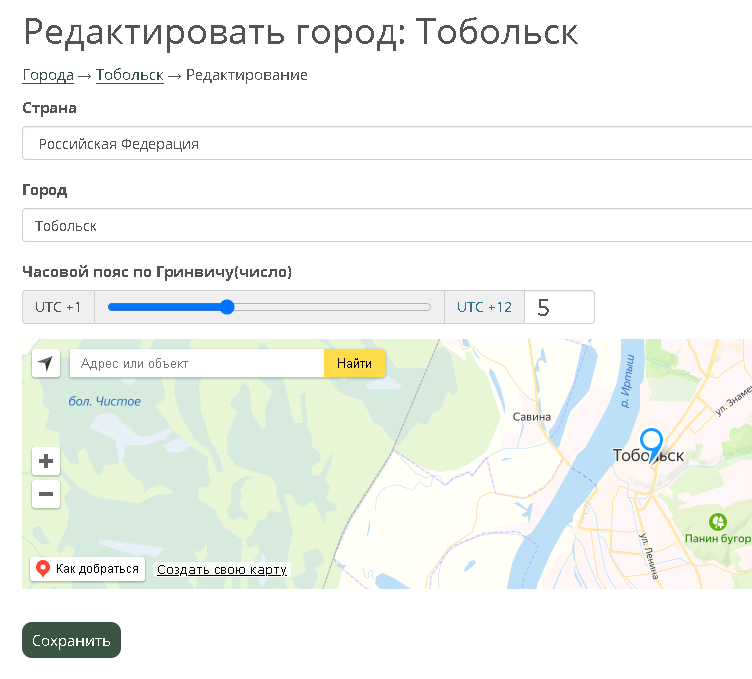
Task: Click the Сохранить save button
Action: pos(71,640)
